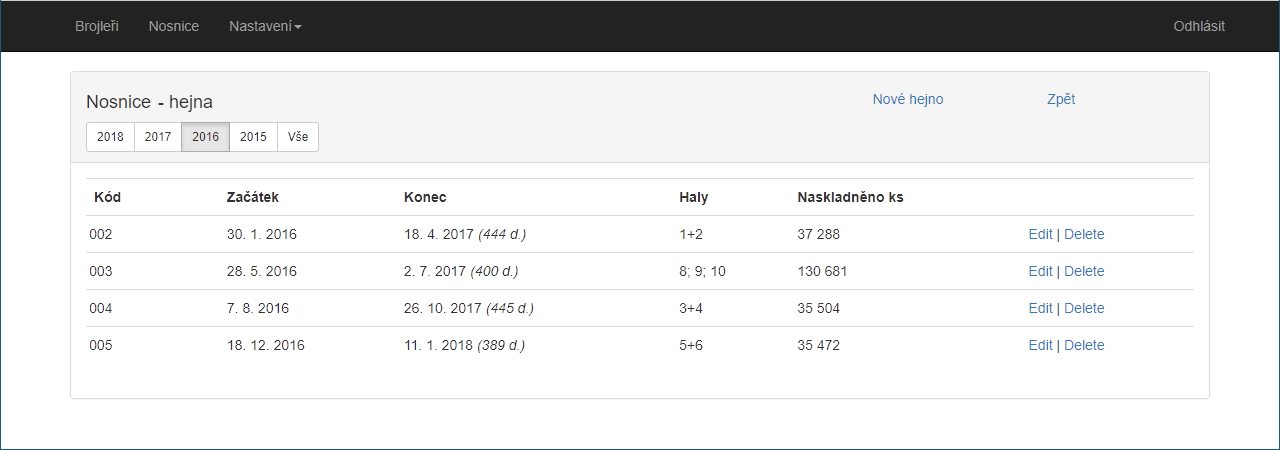
Task: Create a new flock via Nové hejno
Action: (x=908, y=99)
